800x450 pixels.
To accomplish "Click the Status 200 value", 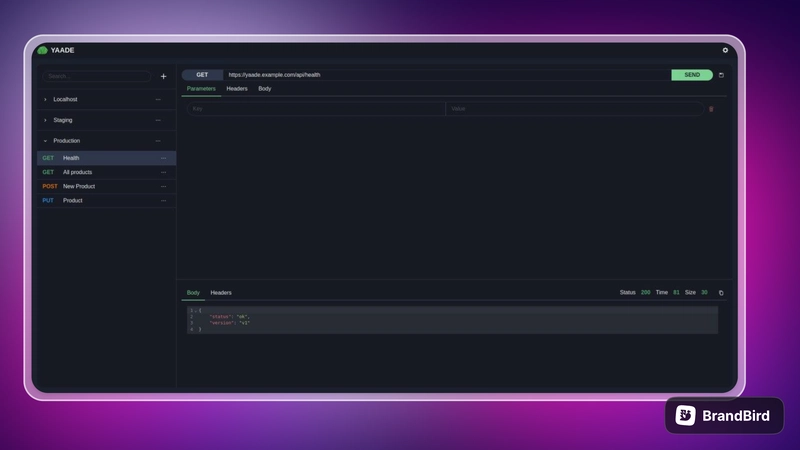I will [x=645, y=293].
